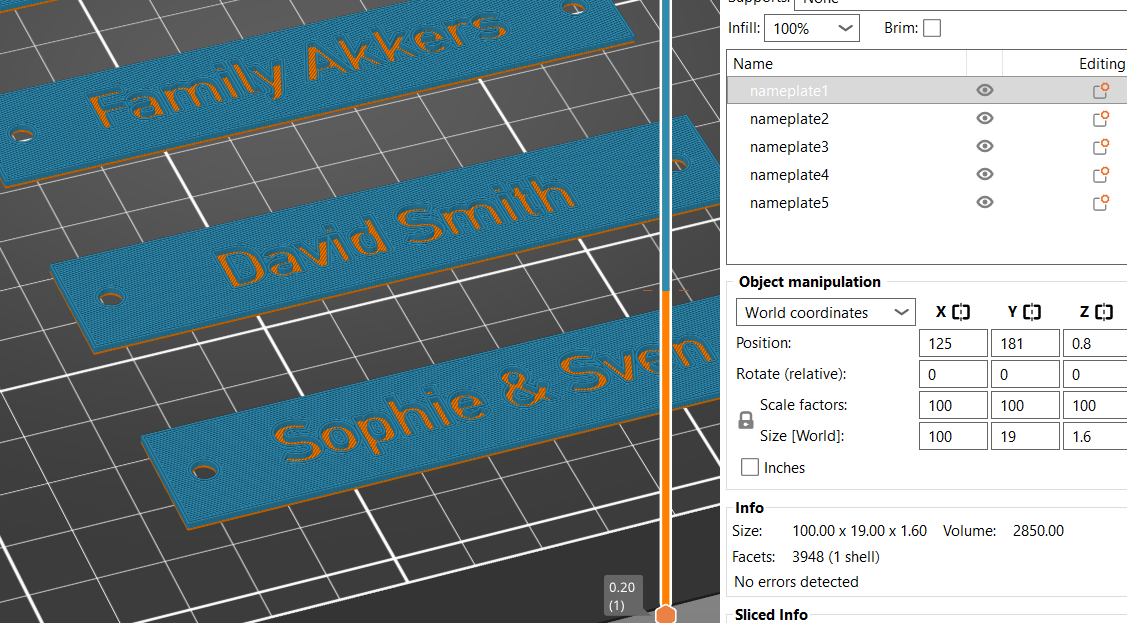Click the Scale factors Y field
The height and width of the screenshot is (623, 1127).
coord(1025,405)
